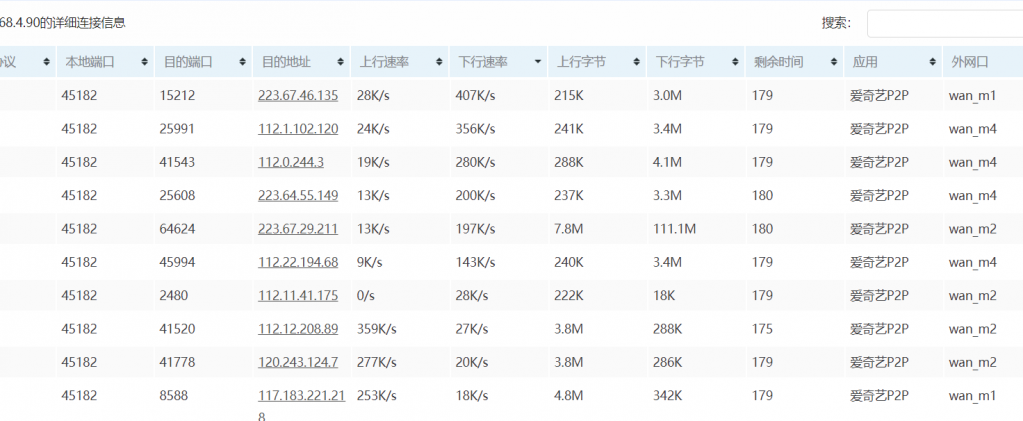This screenshot has height=421, width=1023.
Task: Click the 目的端口 header label
Action: pos(188,62)
